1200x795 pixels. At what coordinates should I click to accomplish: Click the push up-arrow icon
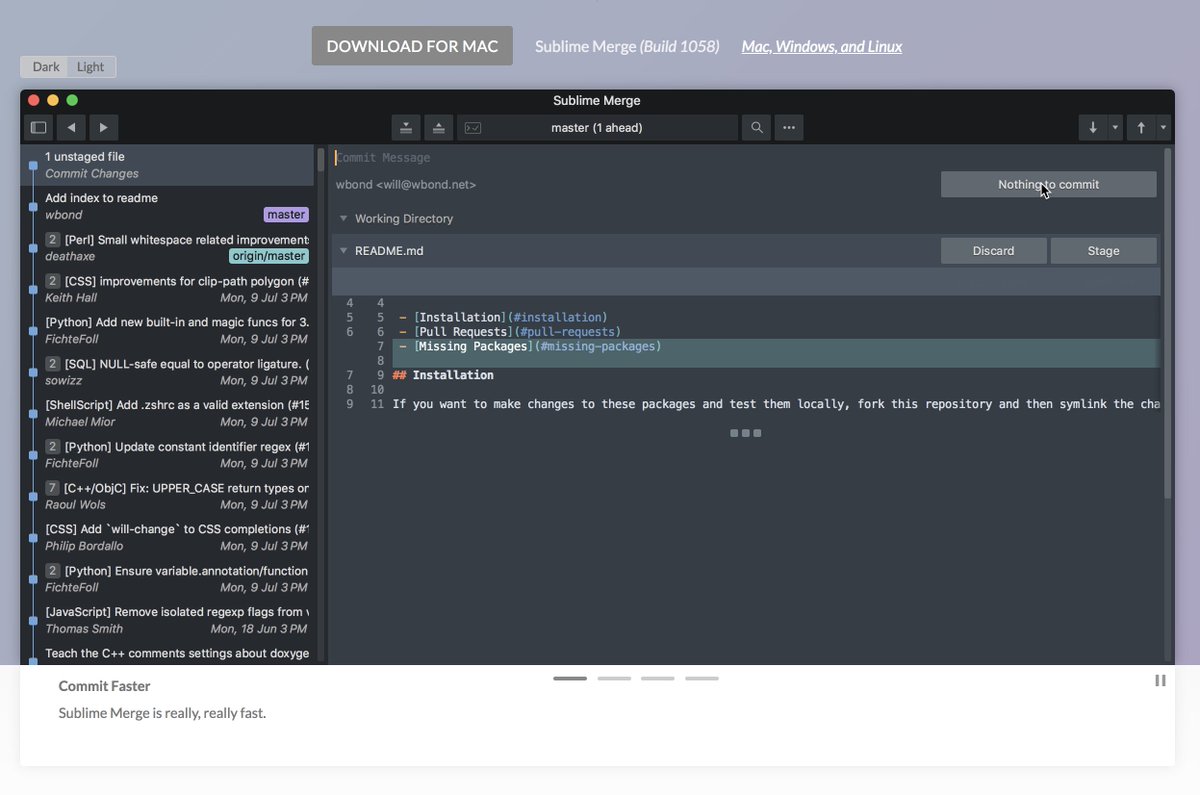point(1141,127)
